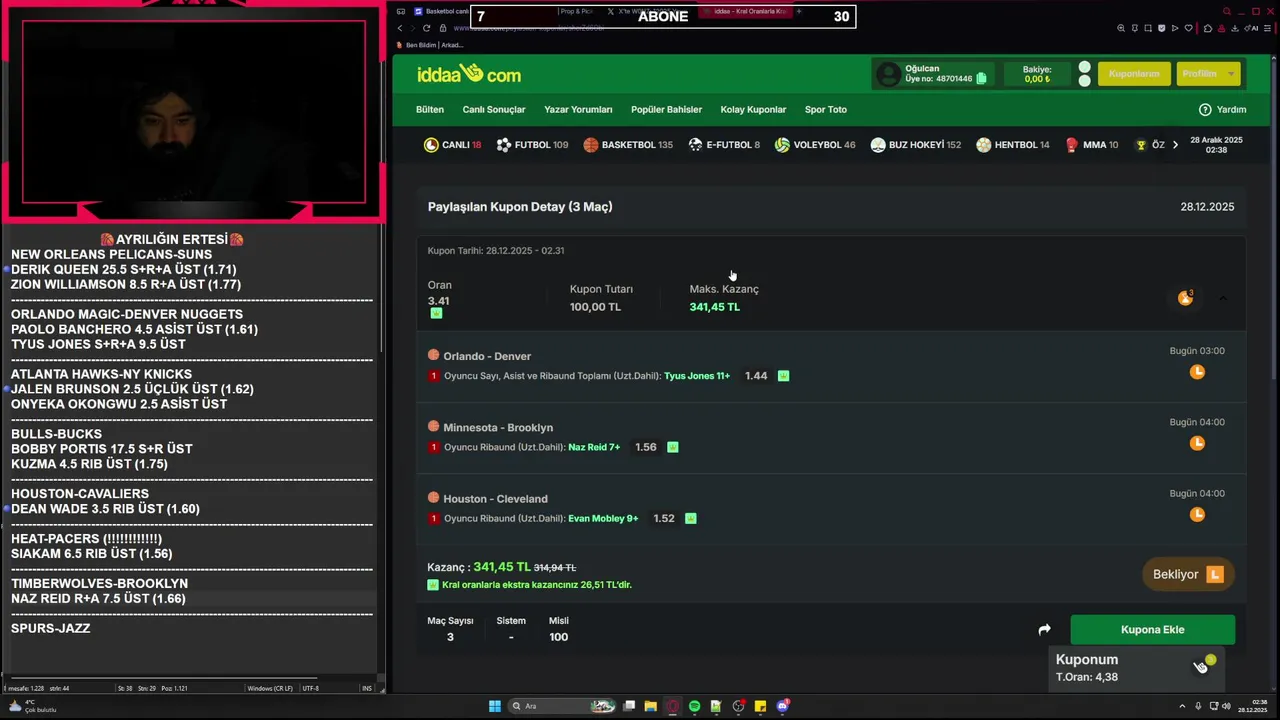The image size is (1280, 720).
Task: Open File Explorer from the taskbar
Action: click(x=650, y=706)
